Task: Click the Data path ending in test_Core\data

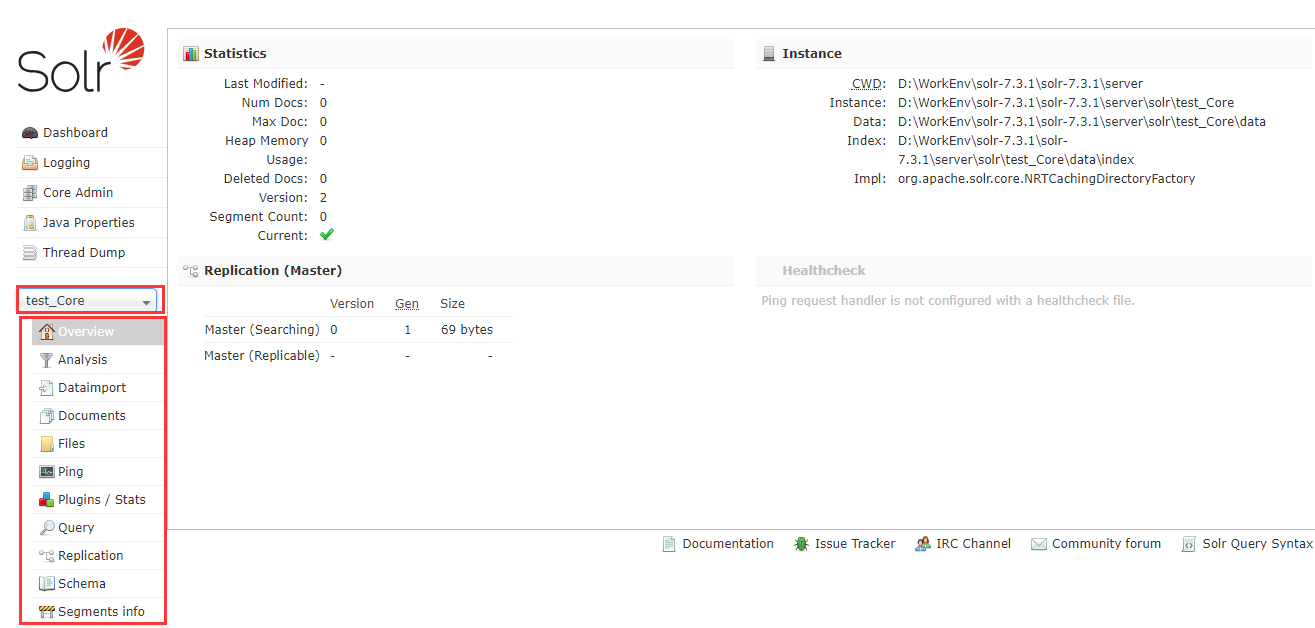Action: pos(1082,122)
